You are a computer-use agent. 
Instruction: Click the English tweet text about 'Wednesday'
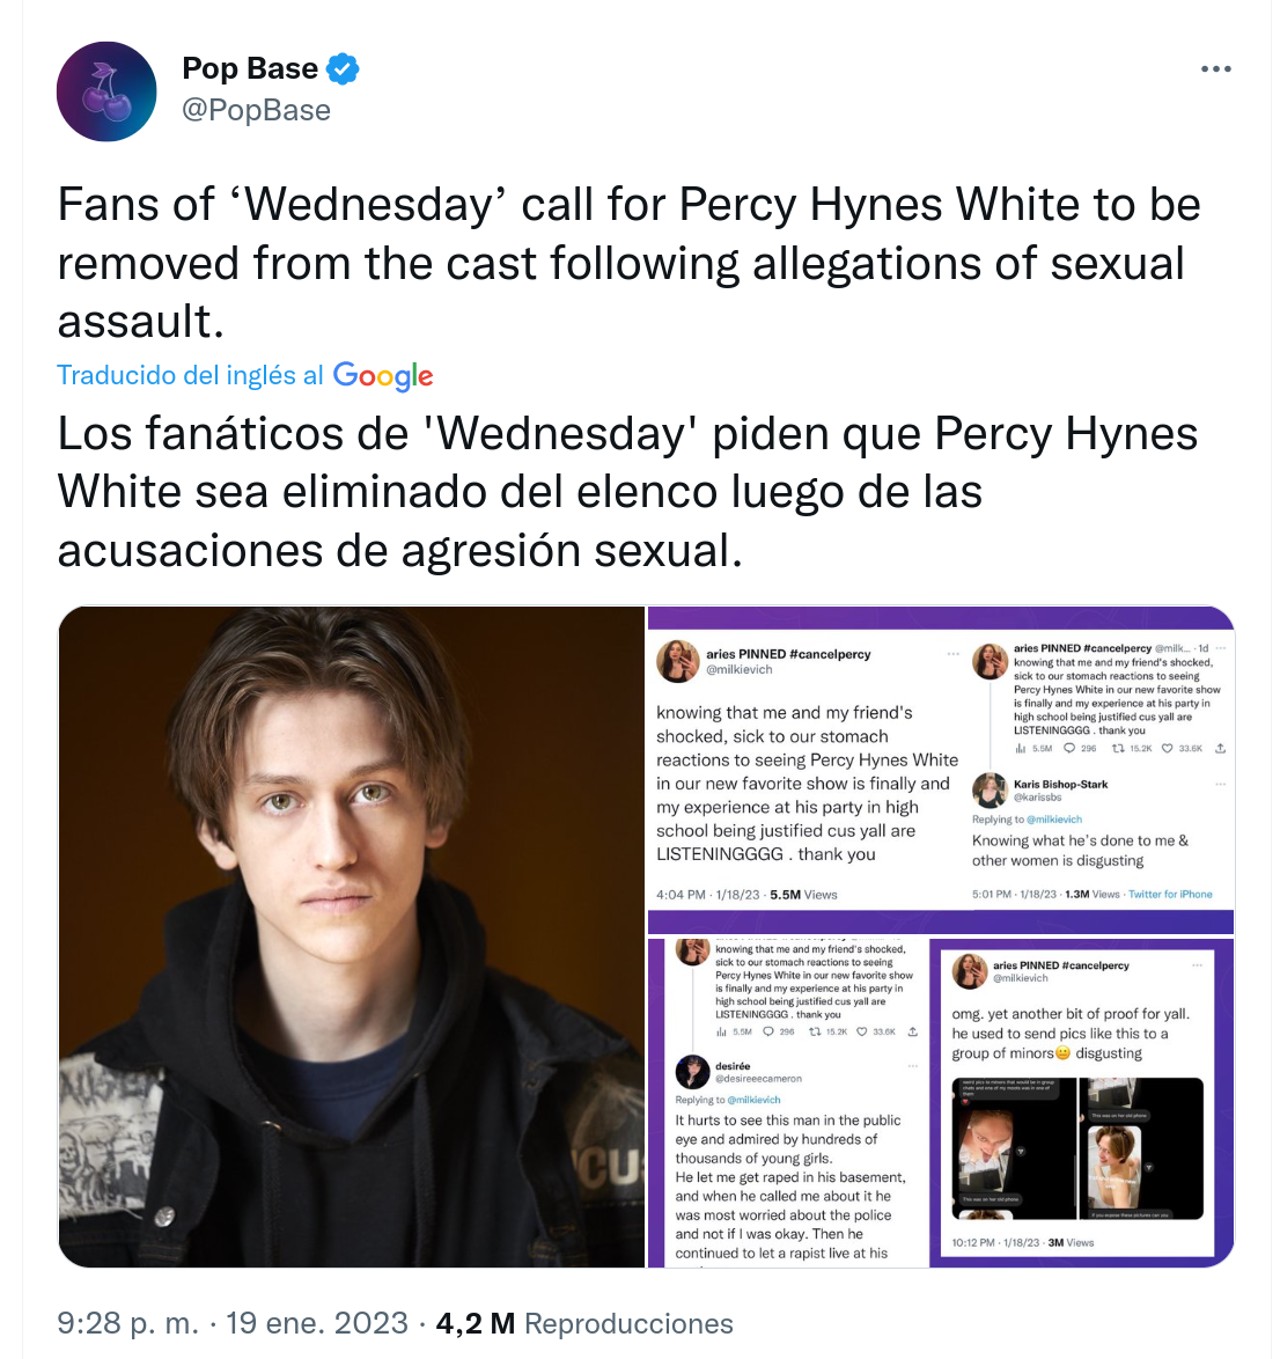click(628, 262)
